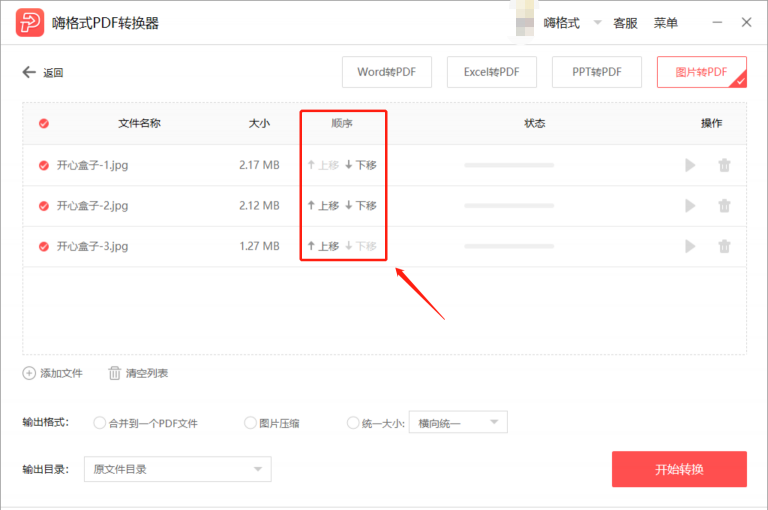This screenshot has height=510, width=768.
Task: Click the play icon for 开心盒子-2.jpg
Action: click(x=690, y=206)
